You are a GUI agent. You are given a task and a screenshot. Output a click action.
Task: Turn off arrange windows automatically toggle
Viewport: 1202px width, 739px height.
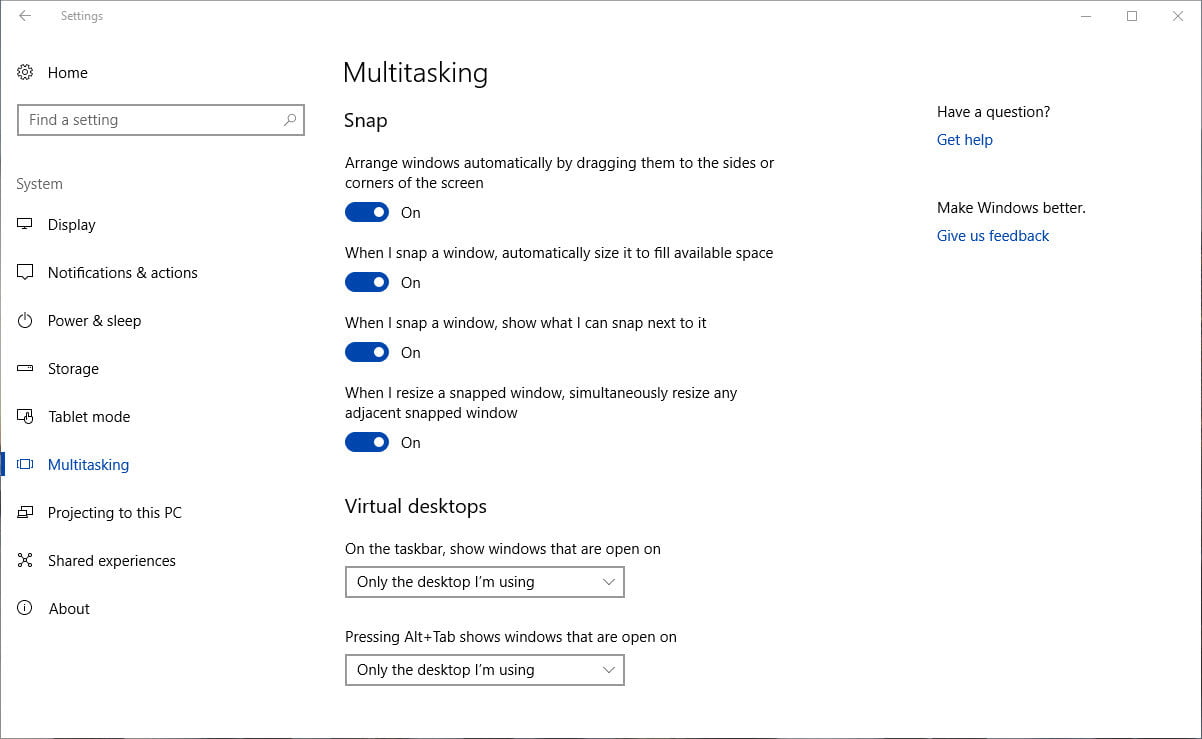click(x=367, y=212)
